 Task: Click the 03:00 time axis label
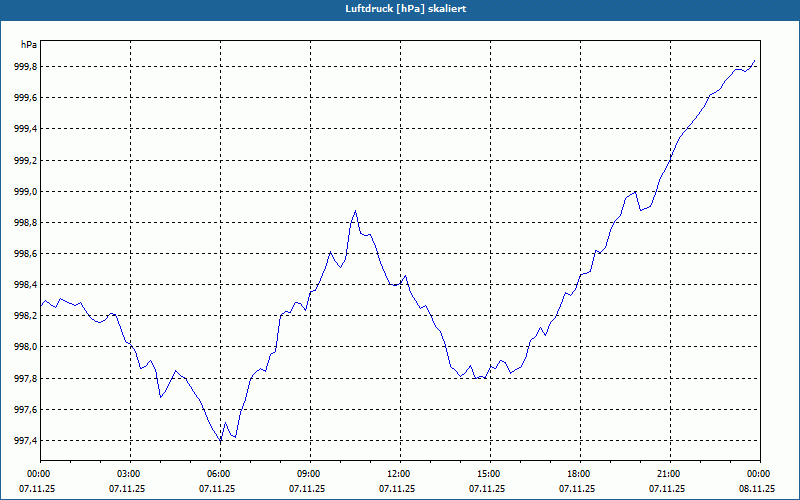coord(128,473)
